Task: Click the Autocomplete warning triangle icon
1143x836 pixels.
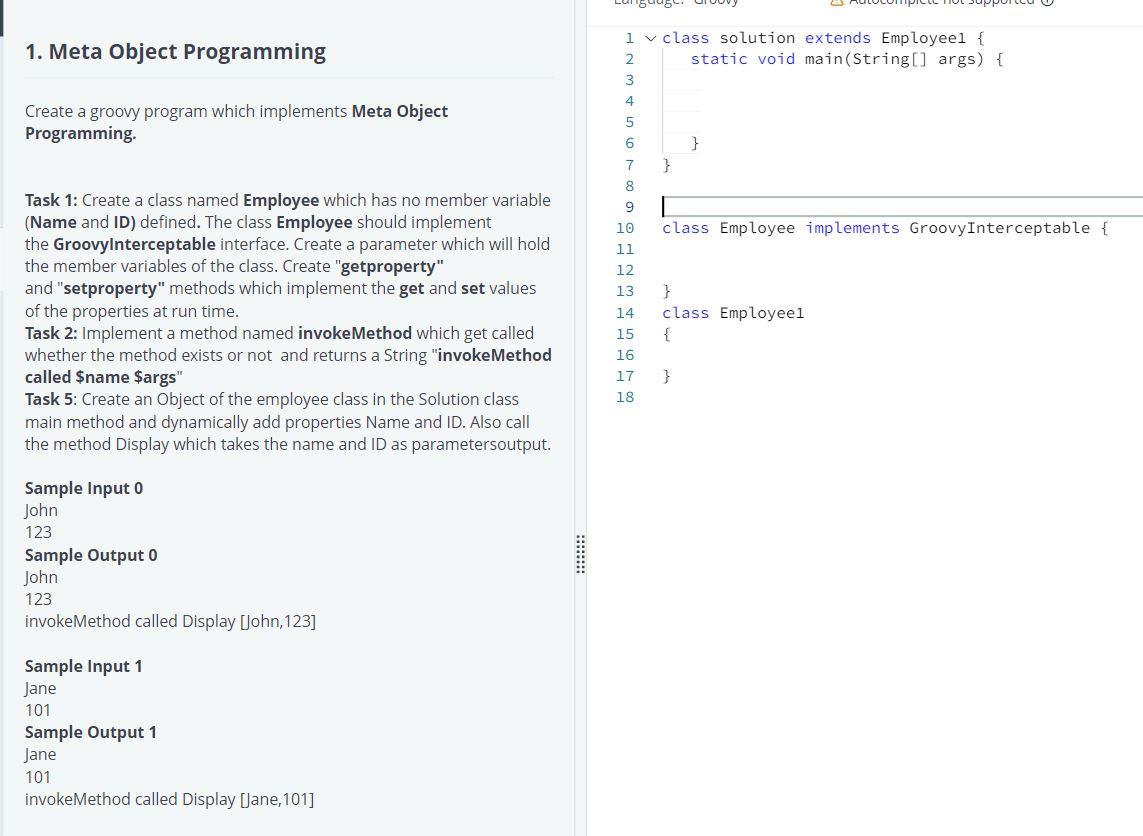Action: pos(836,3)
